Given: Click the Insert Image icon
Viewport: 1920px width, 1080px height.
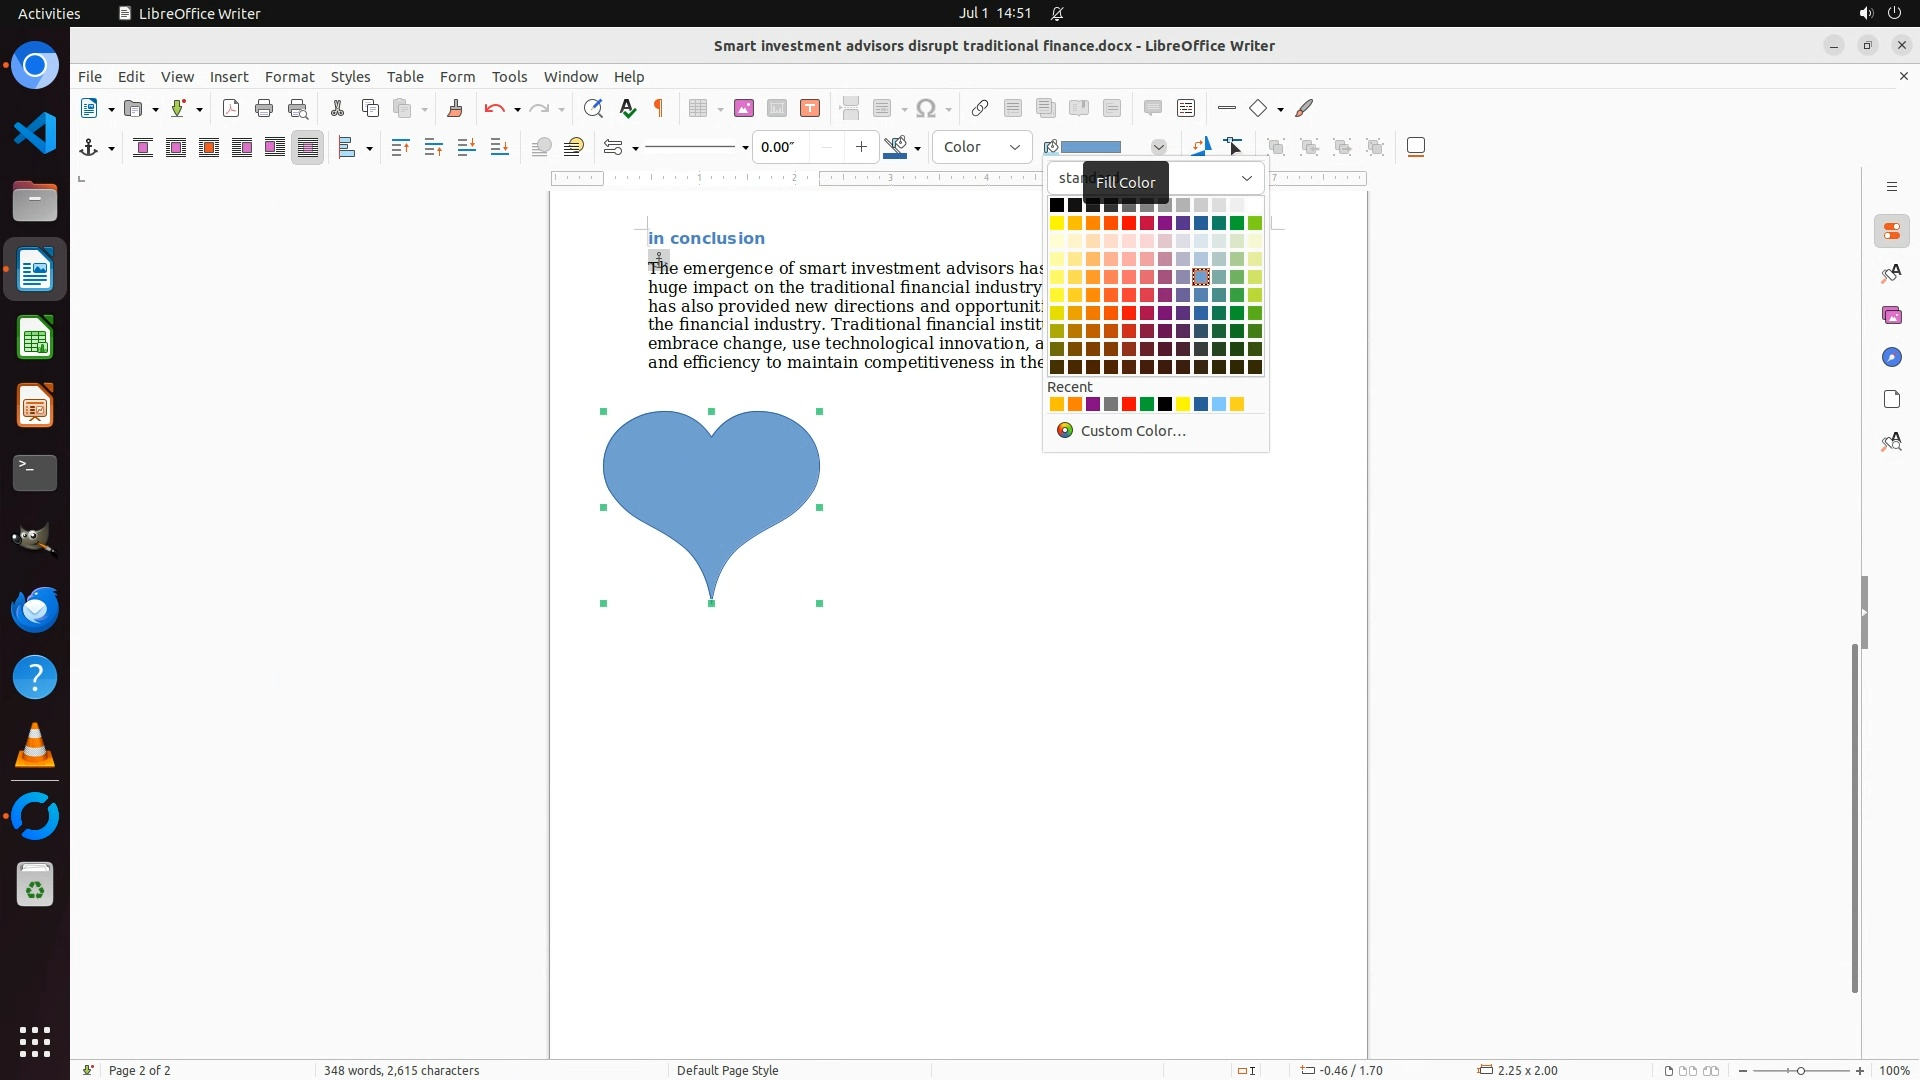Looking at the screenshot, I should 744,109.
